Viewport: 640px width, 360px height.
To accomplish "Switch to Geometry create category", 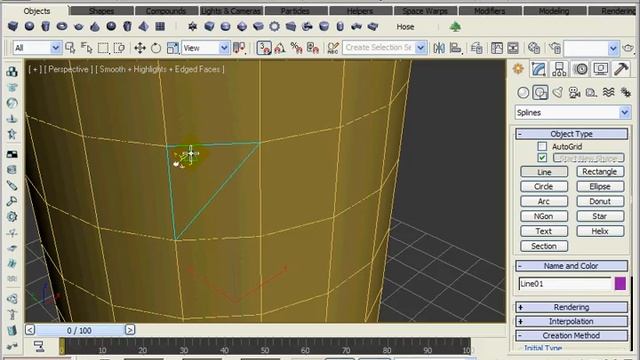I will (523, 93).
